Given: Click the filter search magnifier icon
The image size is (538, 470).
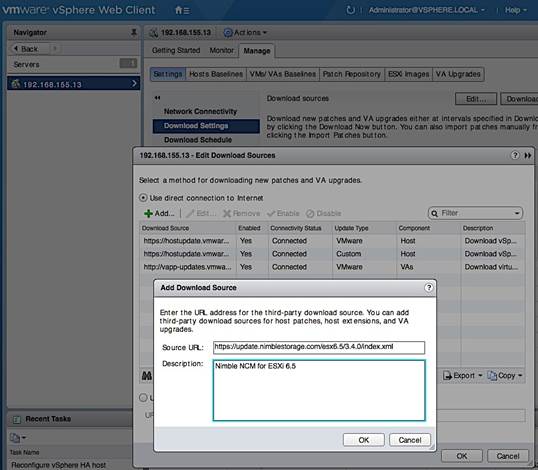Looking at the screenshot, I should click(434, 213).
